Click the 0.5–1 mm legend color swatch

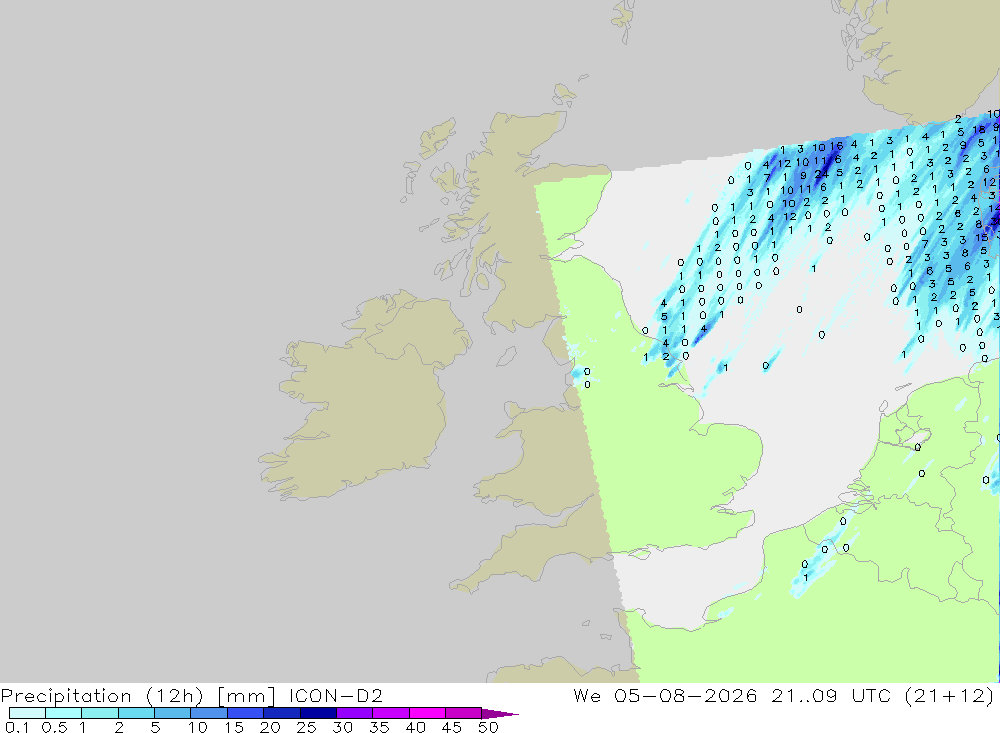click(x=63, y=713)
